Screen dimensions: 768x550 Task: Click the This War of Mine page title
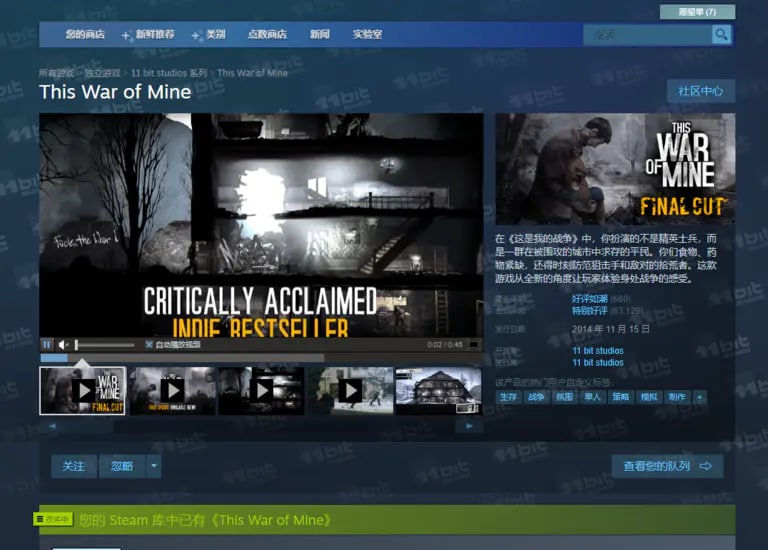(x=115, y=92)
